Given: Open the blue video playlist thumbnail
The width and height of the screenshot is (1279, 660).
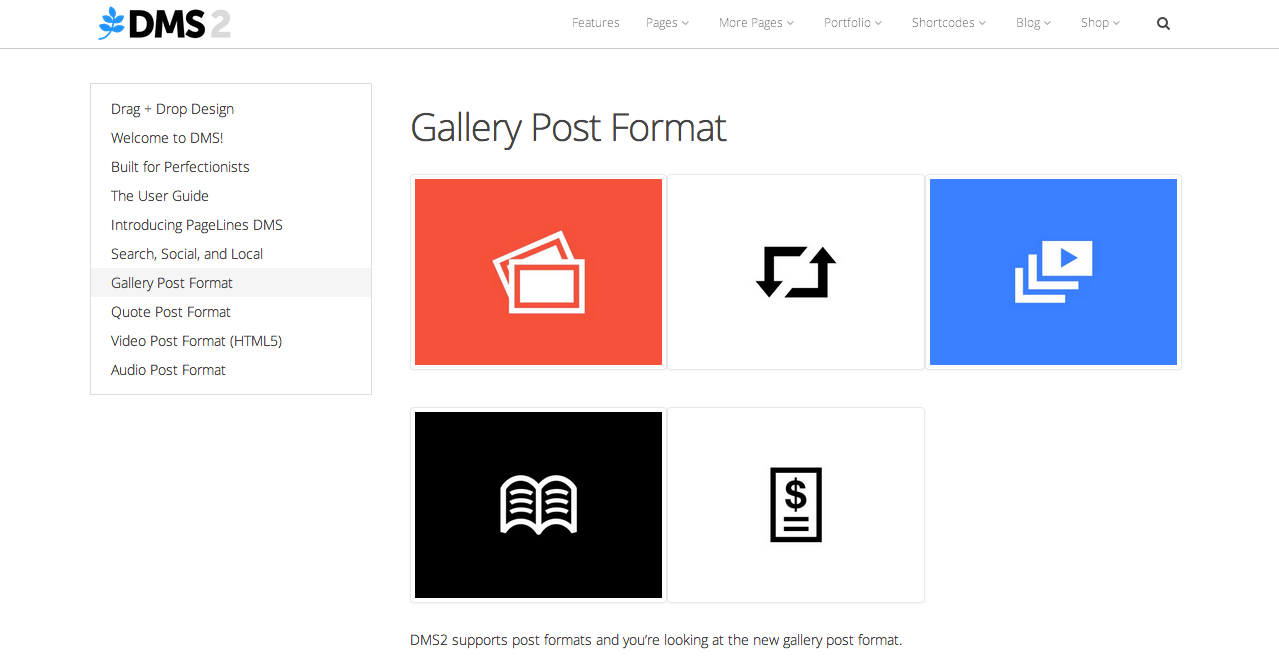Looking at the screenshot, I should [1053, 272].
